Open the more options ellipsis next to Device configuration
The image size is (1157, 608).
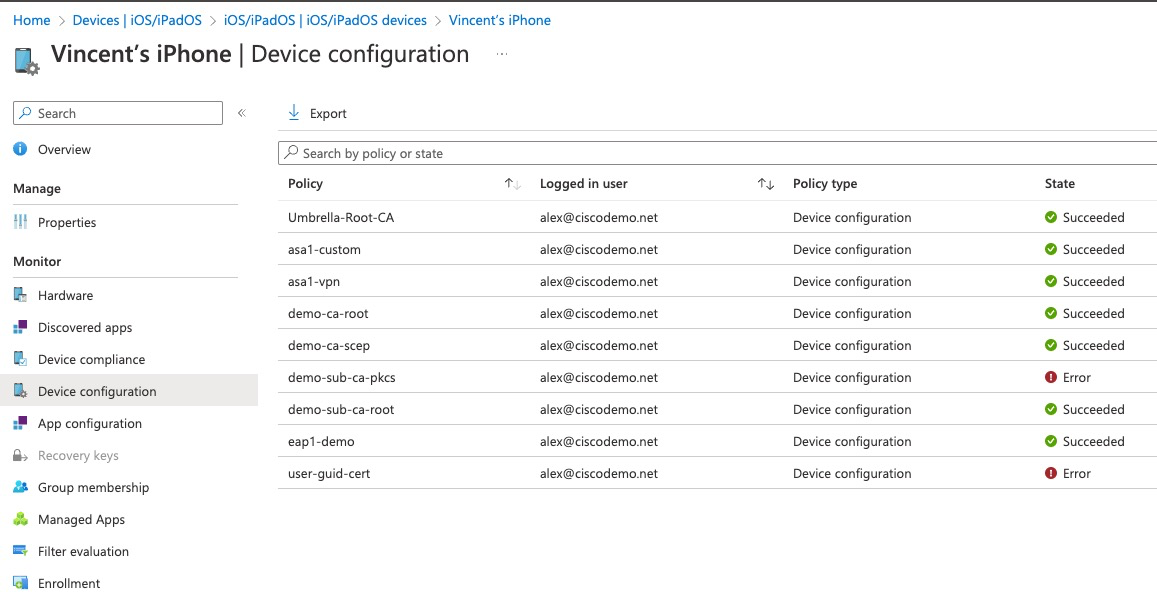tap(501, 56)
